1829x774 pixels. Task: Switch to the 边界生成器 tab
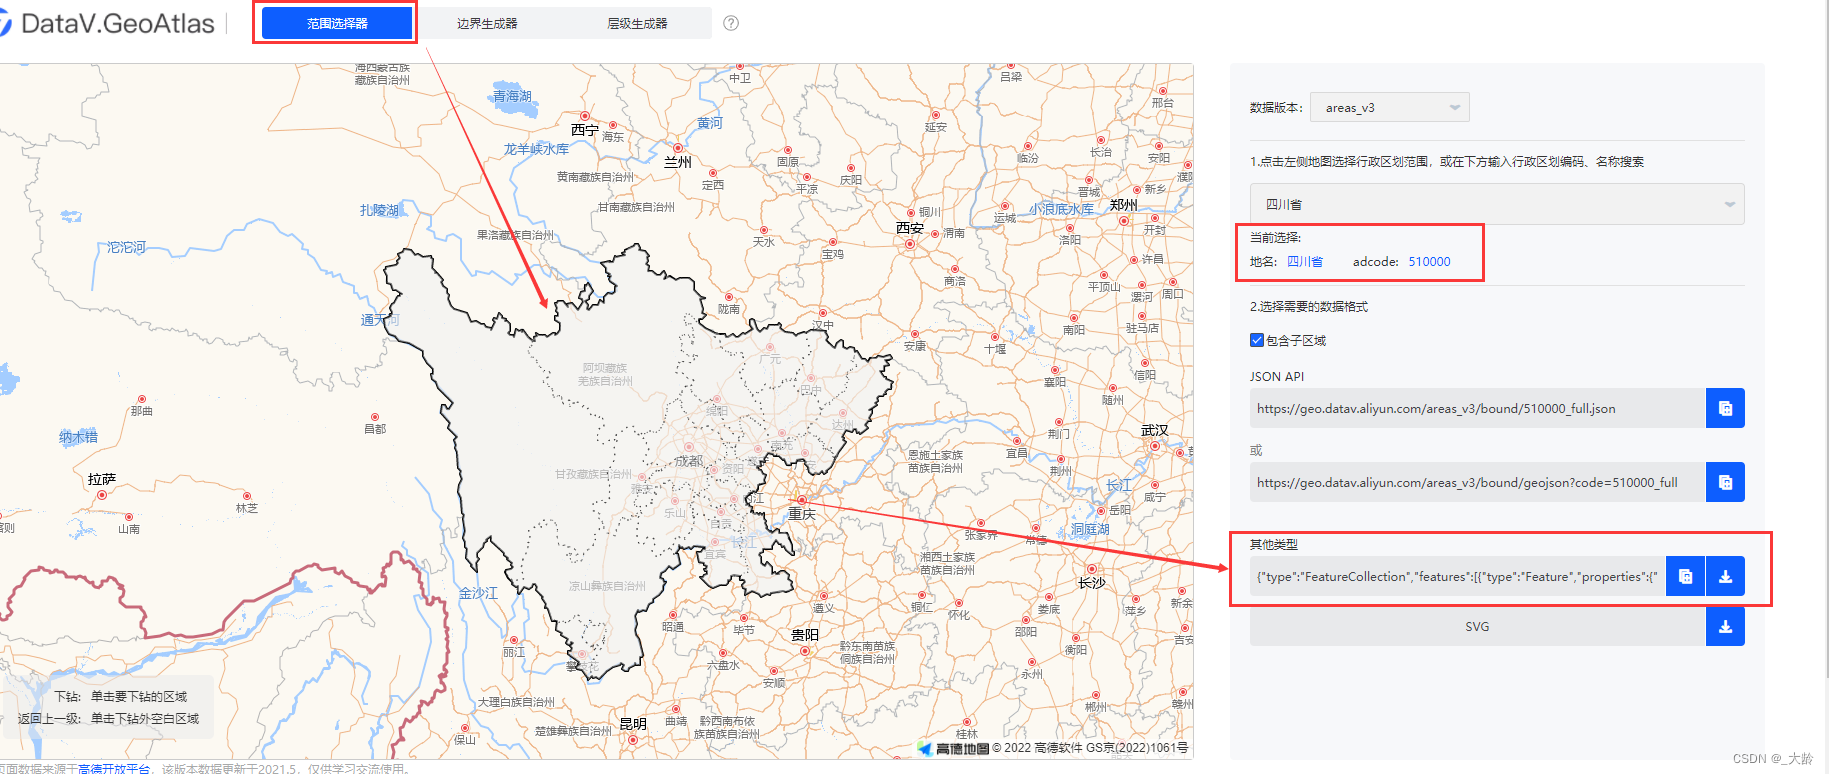(487, 23)
